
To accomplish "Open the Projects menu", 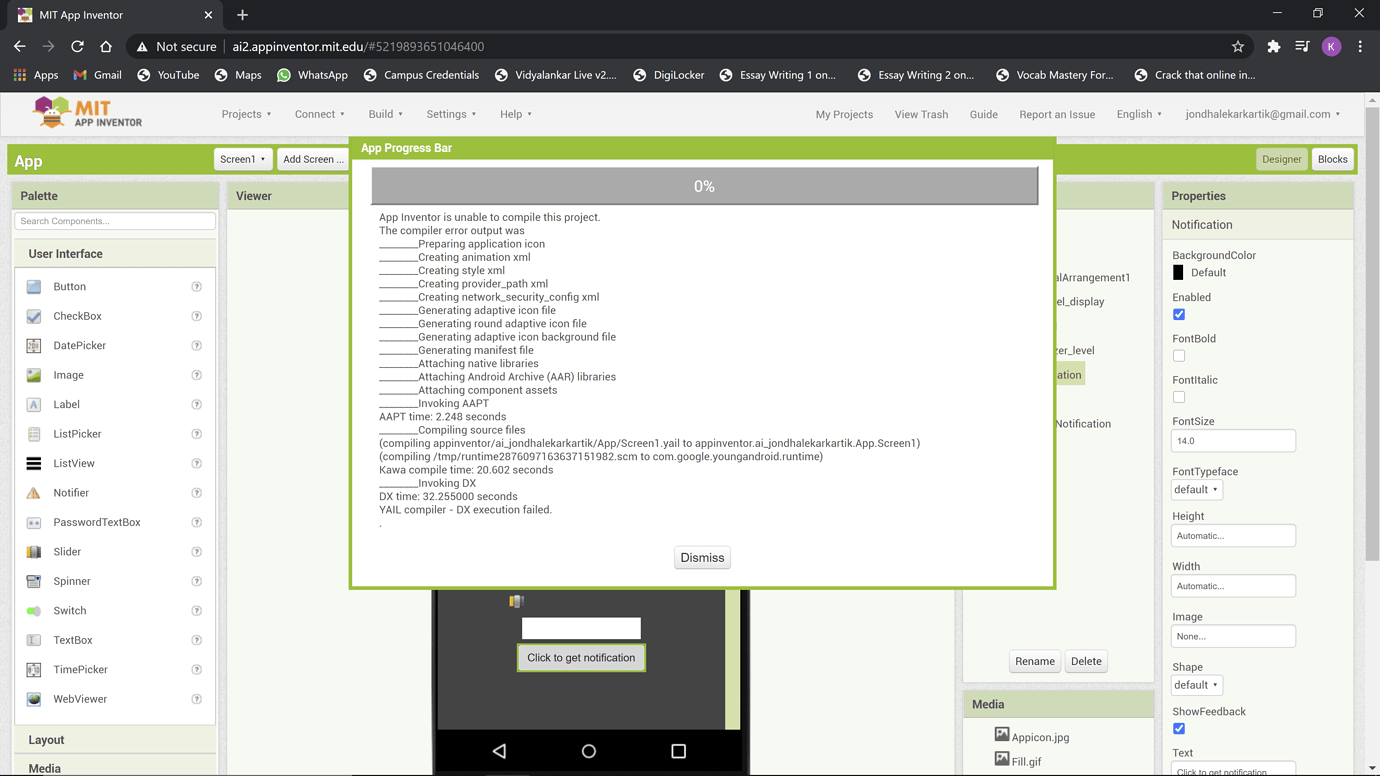I will (x=246, y=114).
